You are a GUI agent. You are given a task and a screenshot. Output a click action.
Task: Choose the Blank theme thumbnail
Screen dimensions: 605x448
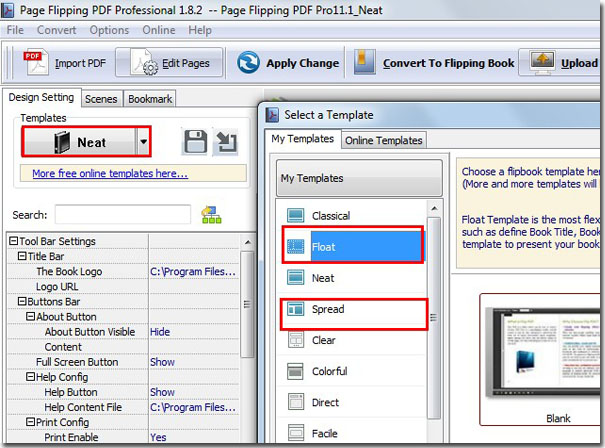540,360
